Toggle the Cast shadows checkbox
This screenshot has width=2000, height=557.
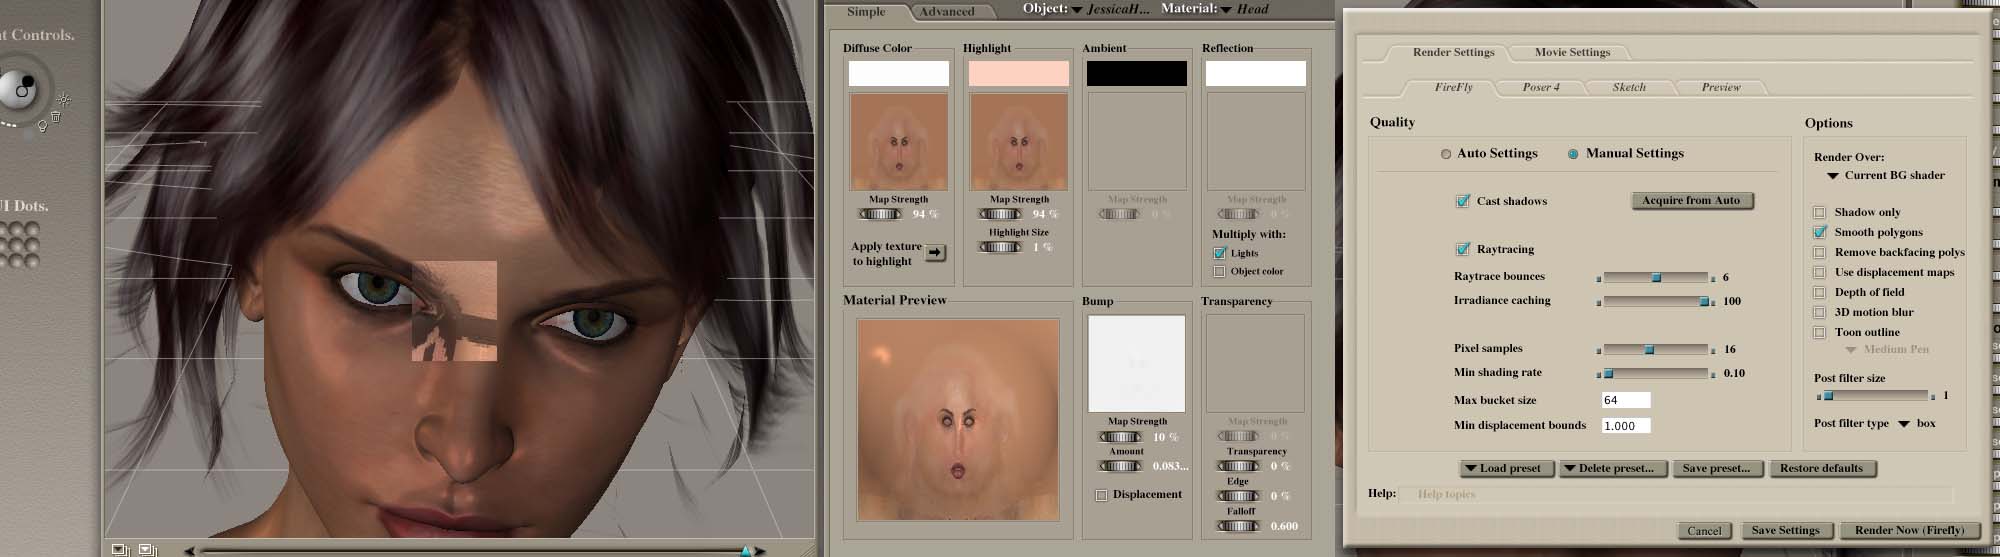[x=1463, y=201]
